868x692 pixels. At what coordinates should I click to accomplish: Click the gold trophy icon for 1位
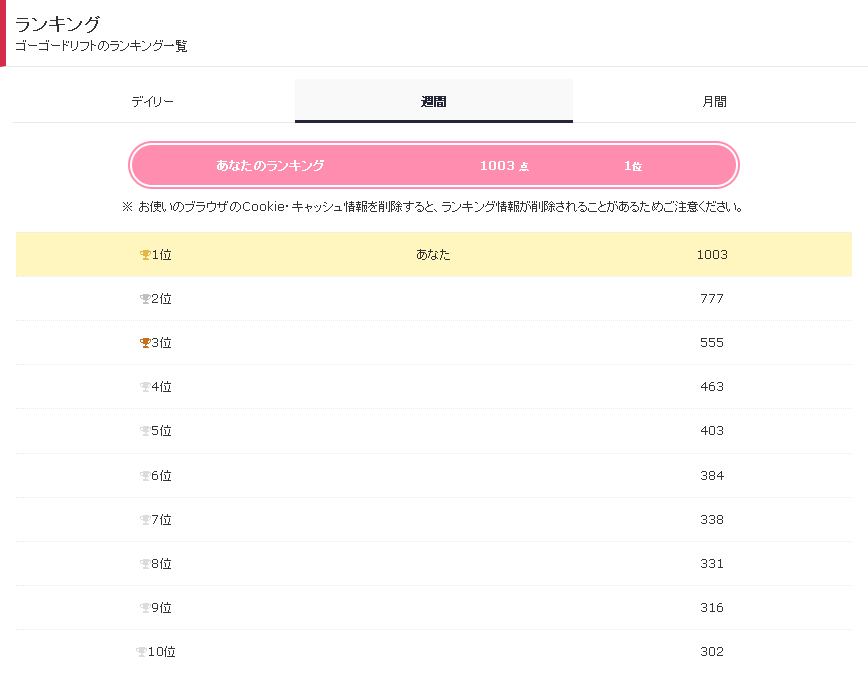click(145, 255)
